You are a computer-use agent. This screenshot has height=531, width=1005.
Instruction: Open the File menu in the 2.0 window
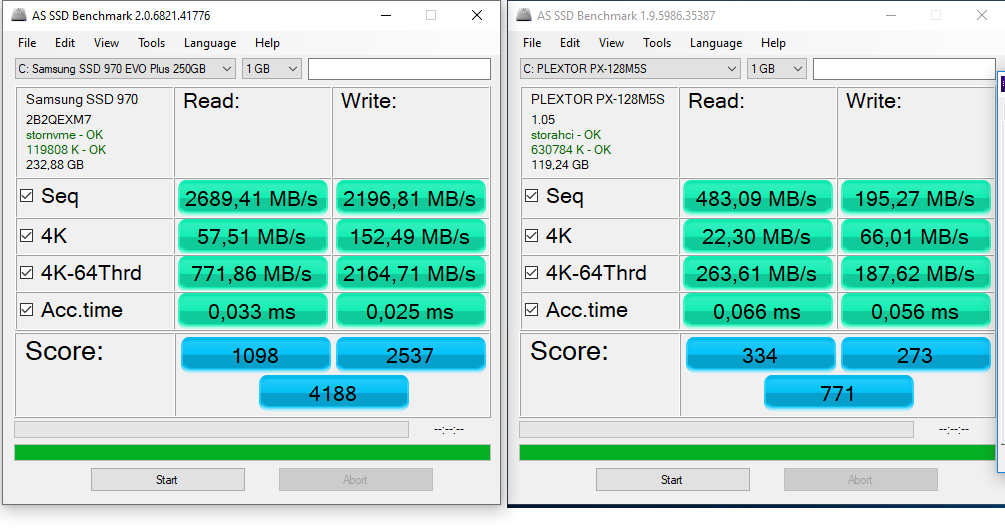tap(27, 43)
